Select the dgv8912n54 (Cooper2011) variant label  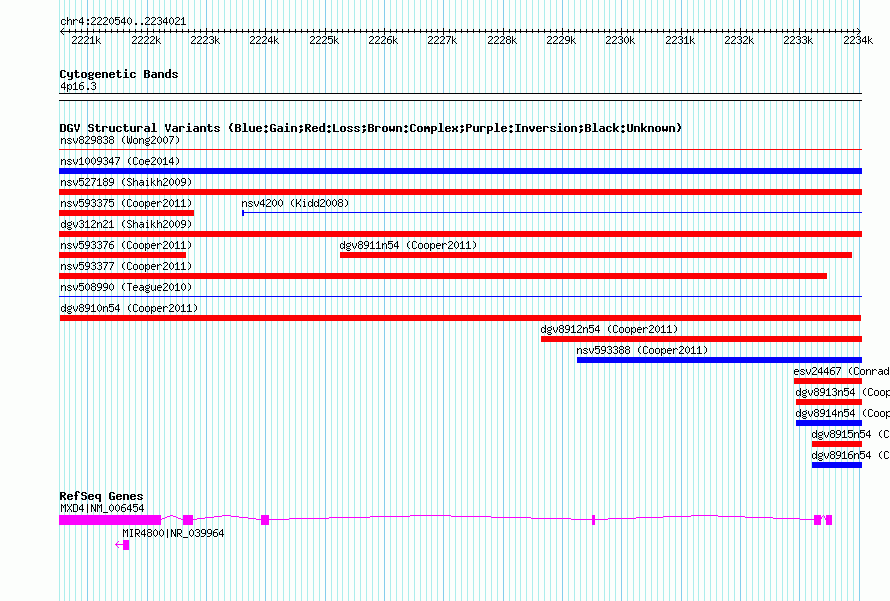(609, 329)
